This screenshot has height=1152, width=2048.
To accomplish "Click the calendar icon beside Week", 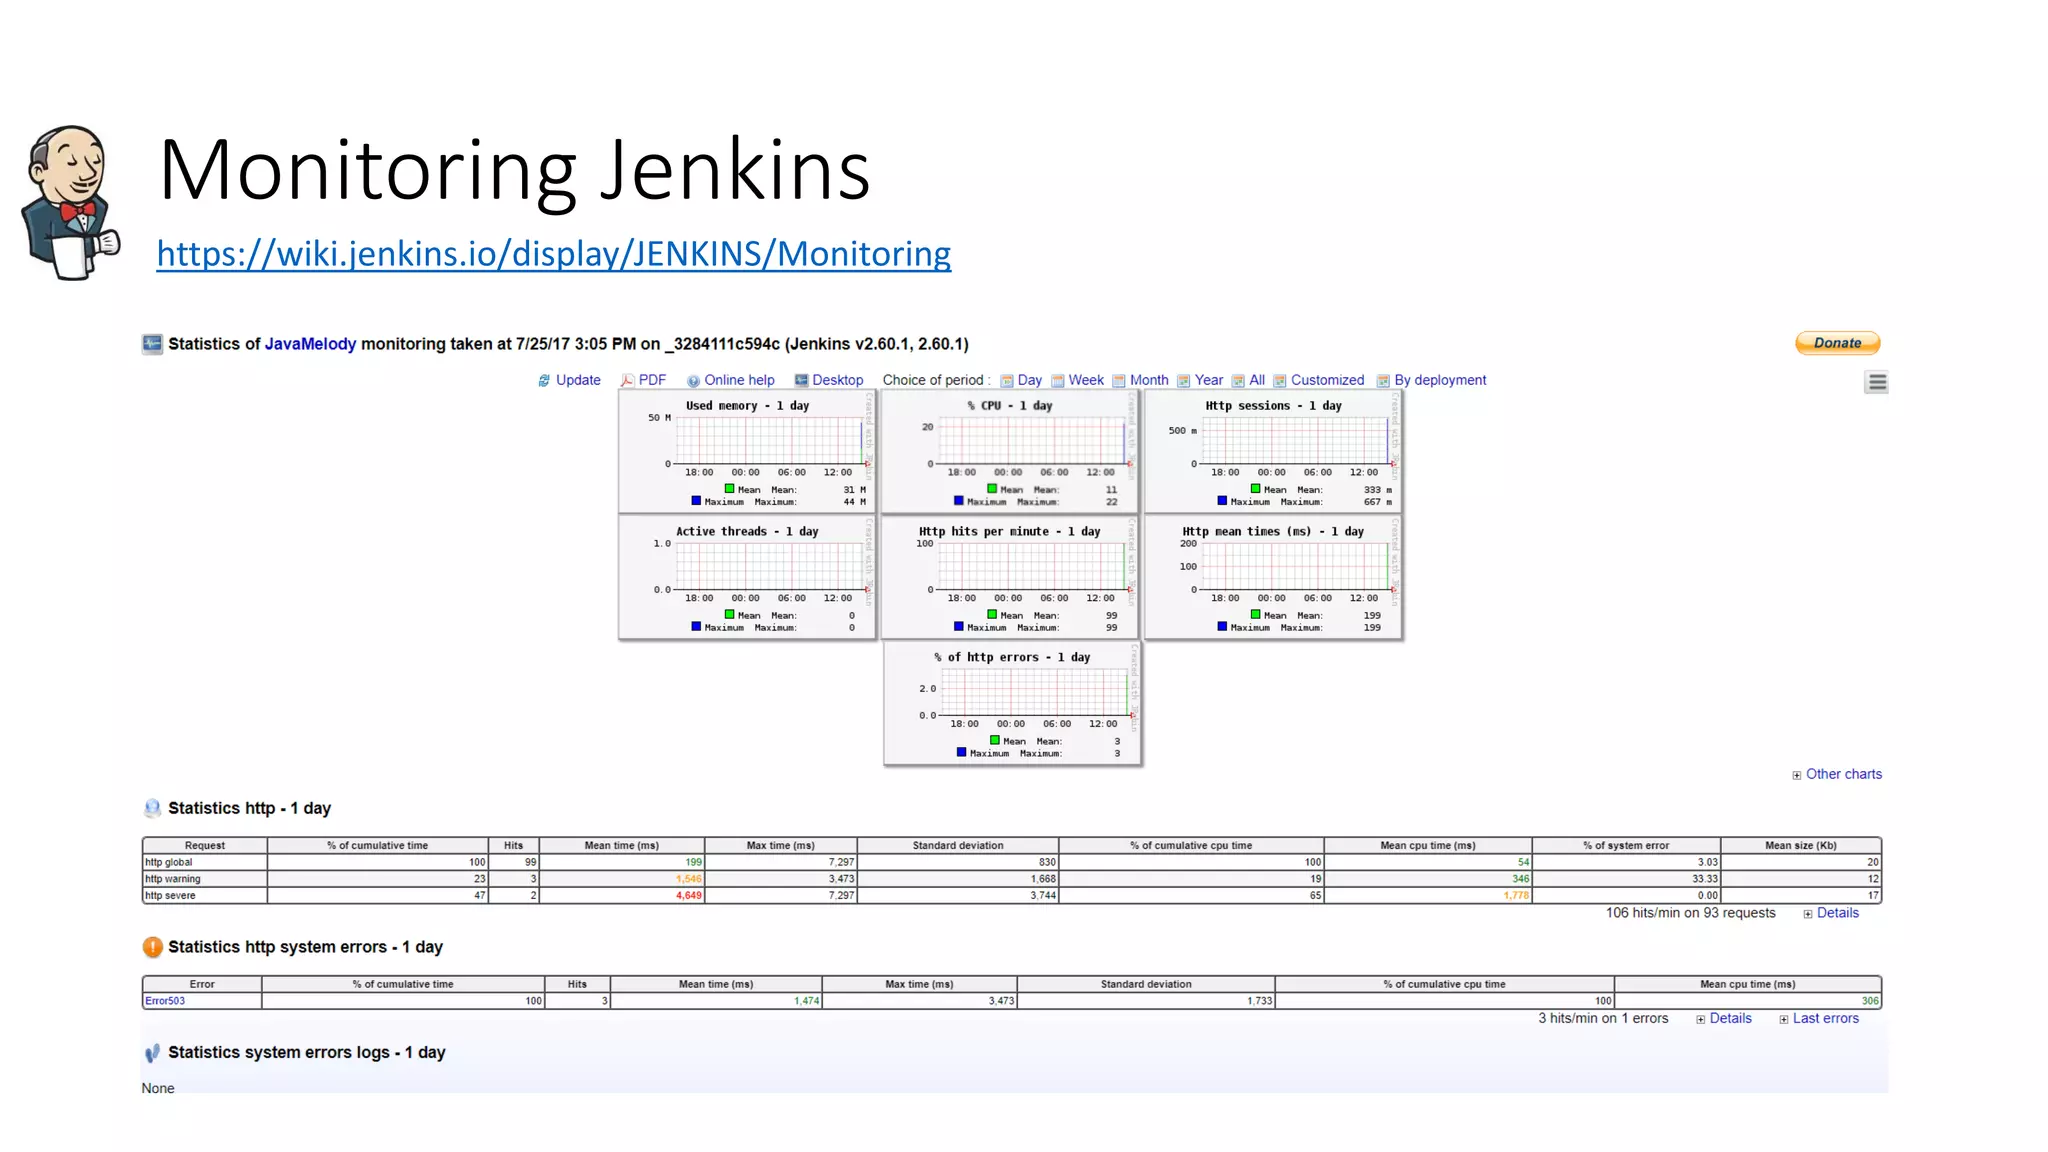I will point(1058,381).
